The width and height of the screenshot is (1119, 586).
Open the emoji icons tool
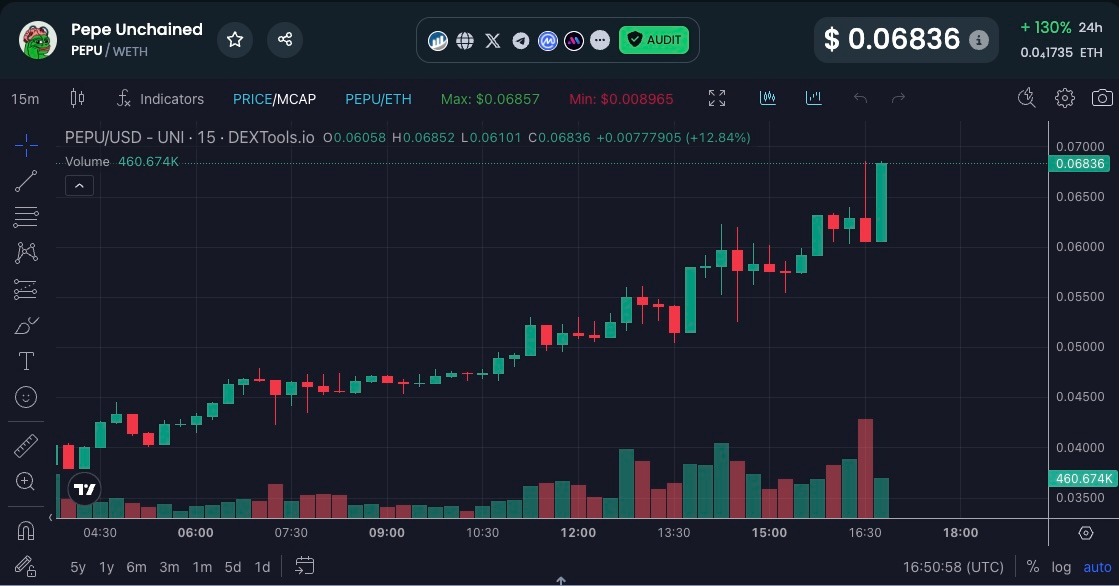coord(26,397)
